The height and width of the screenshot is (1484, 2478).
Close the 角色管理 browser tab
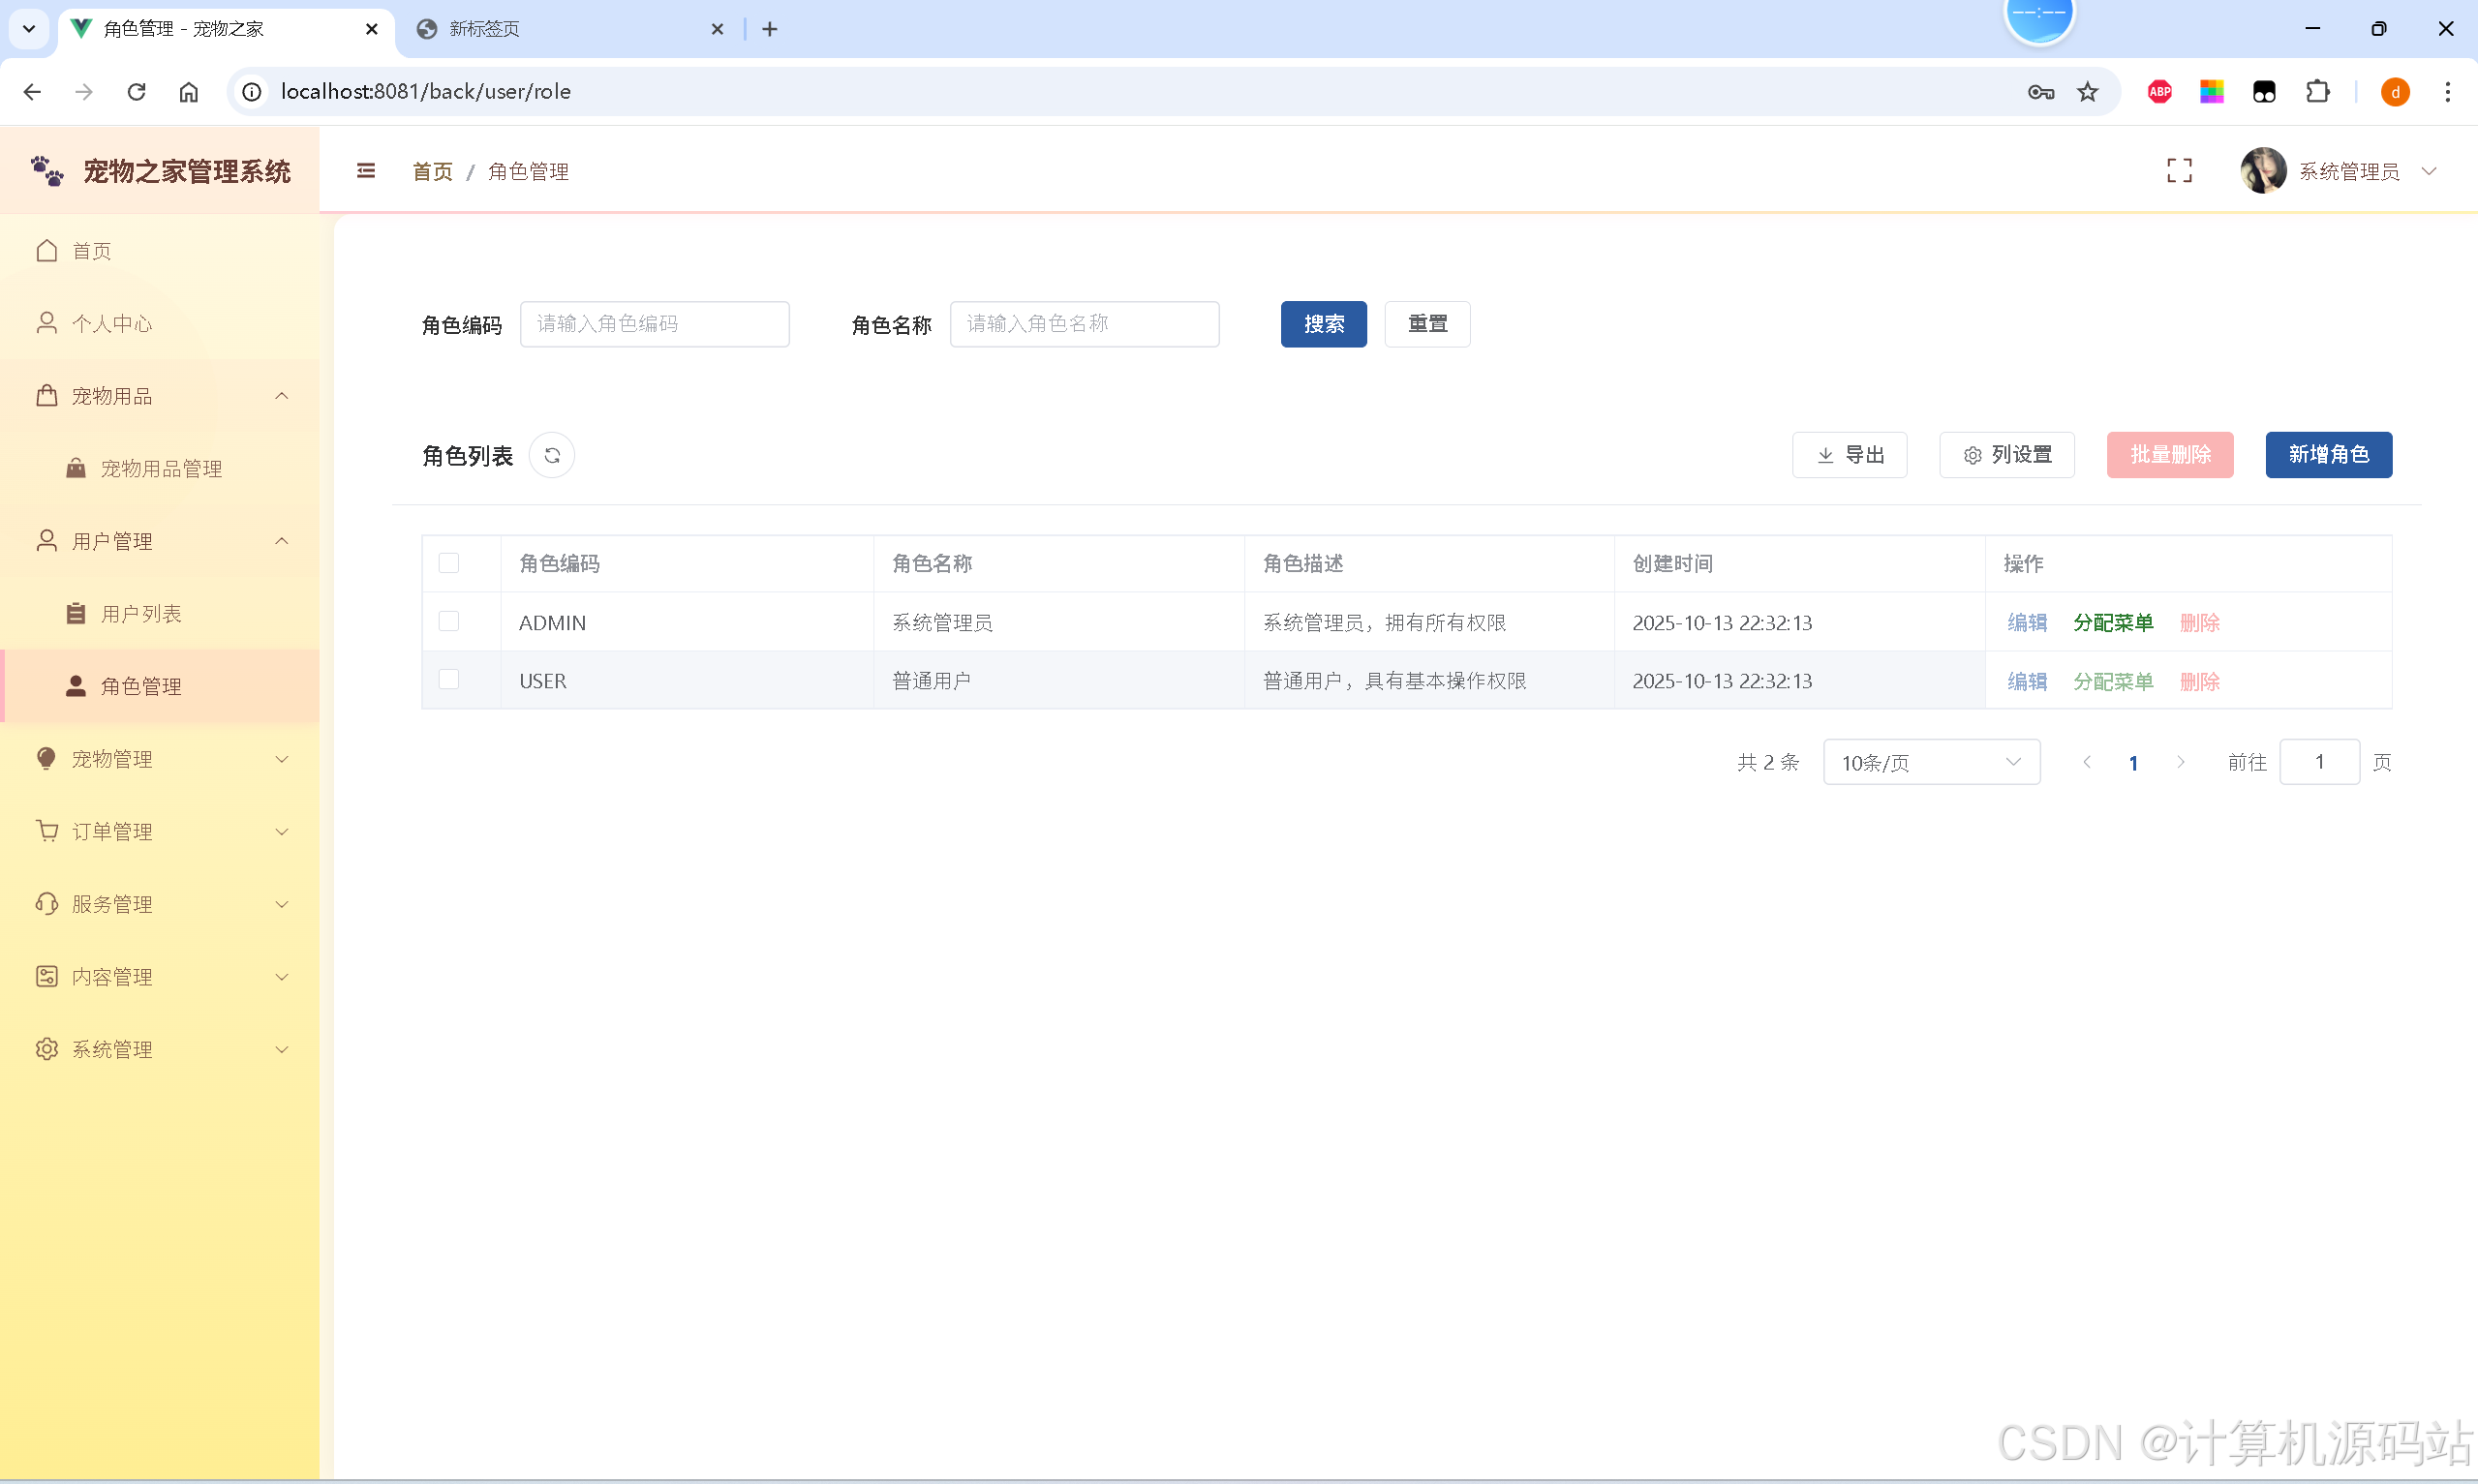pos(372,29)
